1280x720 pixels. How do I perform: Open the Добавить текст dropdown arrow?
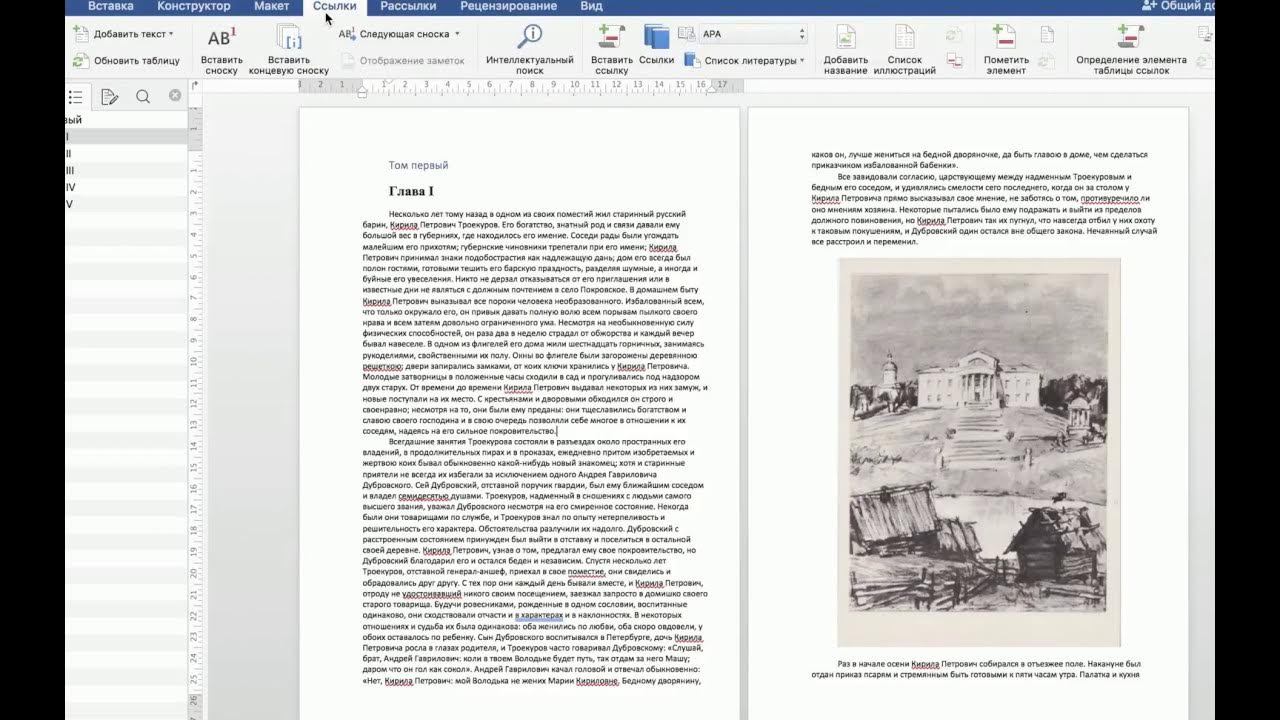171,34
